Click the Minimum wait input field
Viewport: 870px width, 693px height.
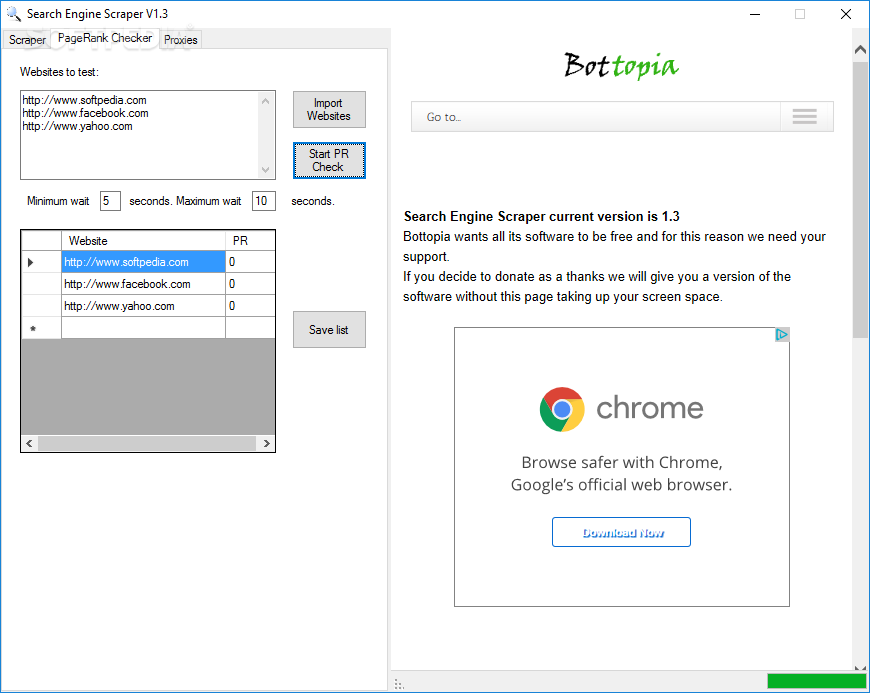pyautogui.click(x=110, y=201)
